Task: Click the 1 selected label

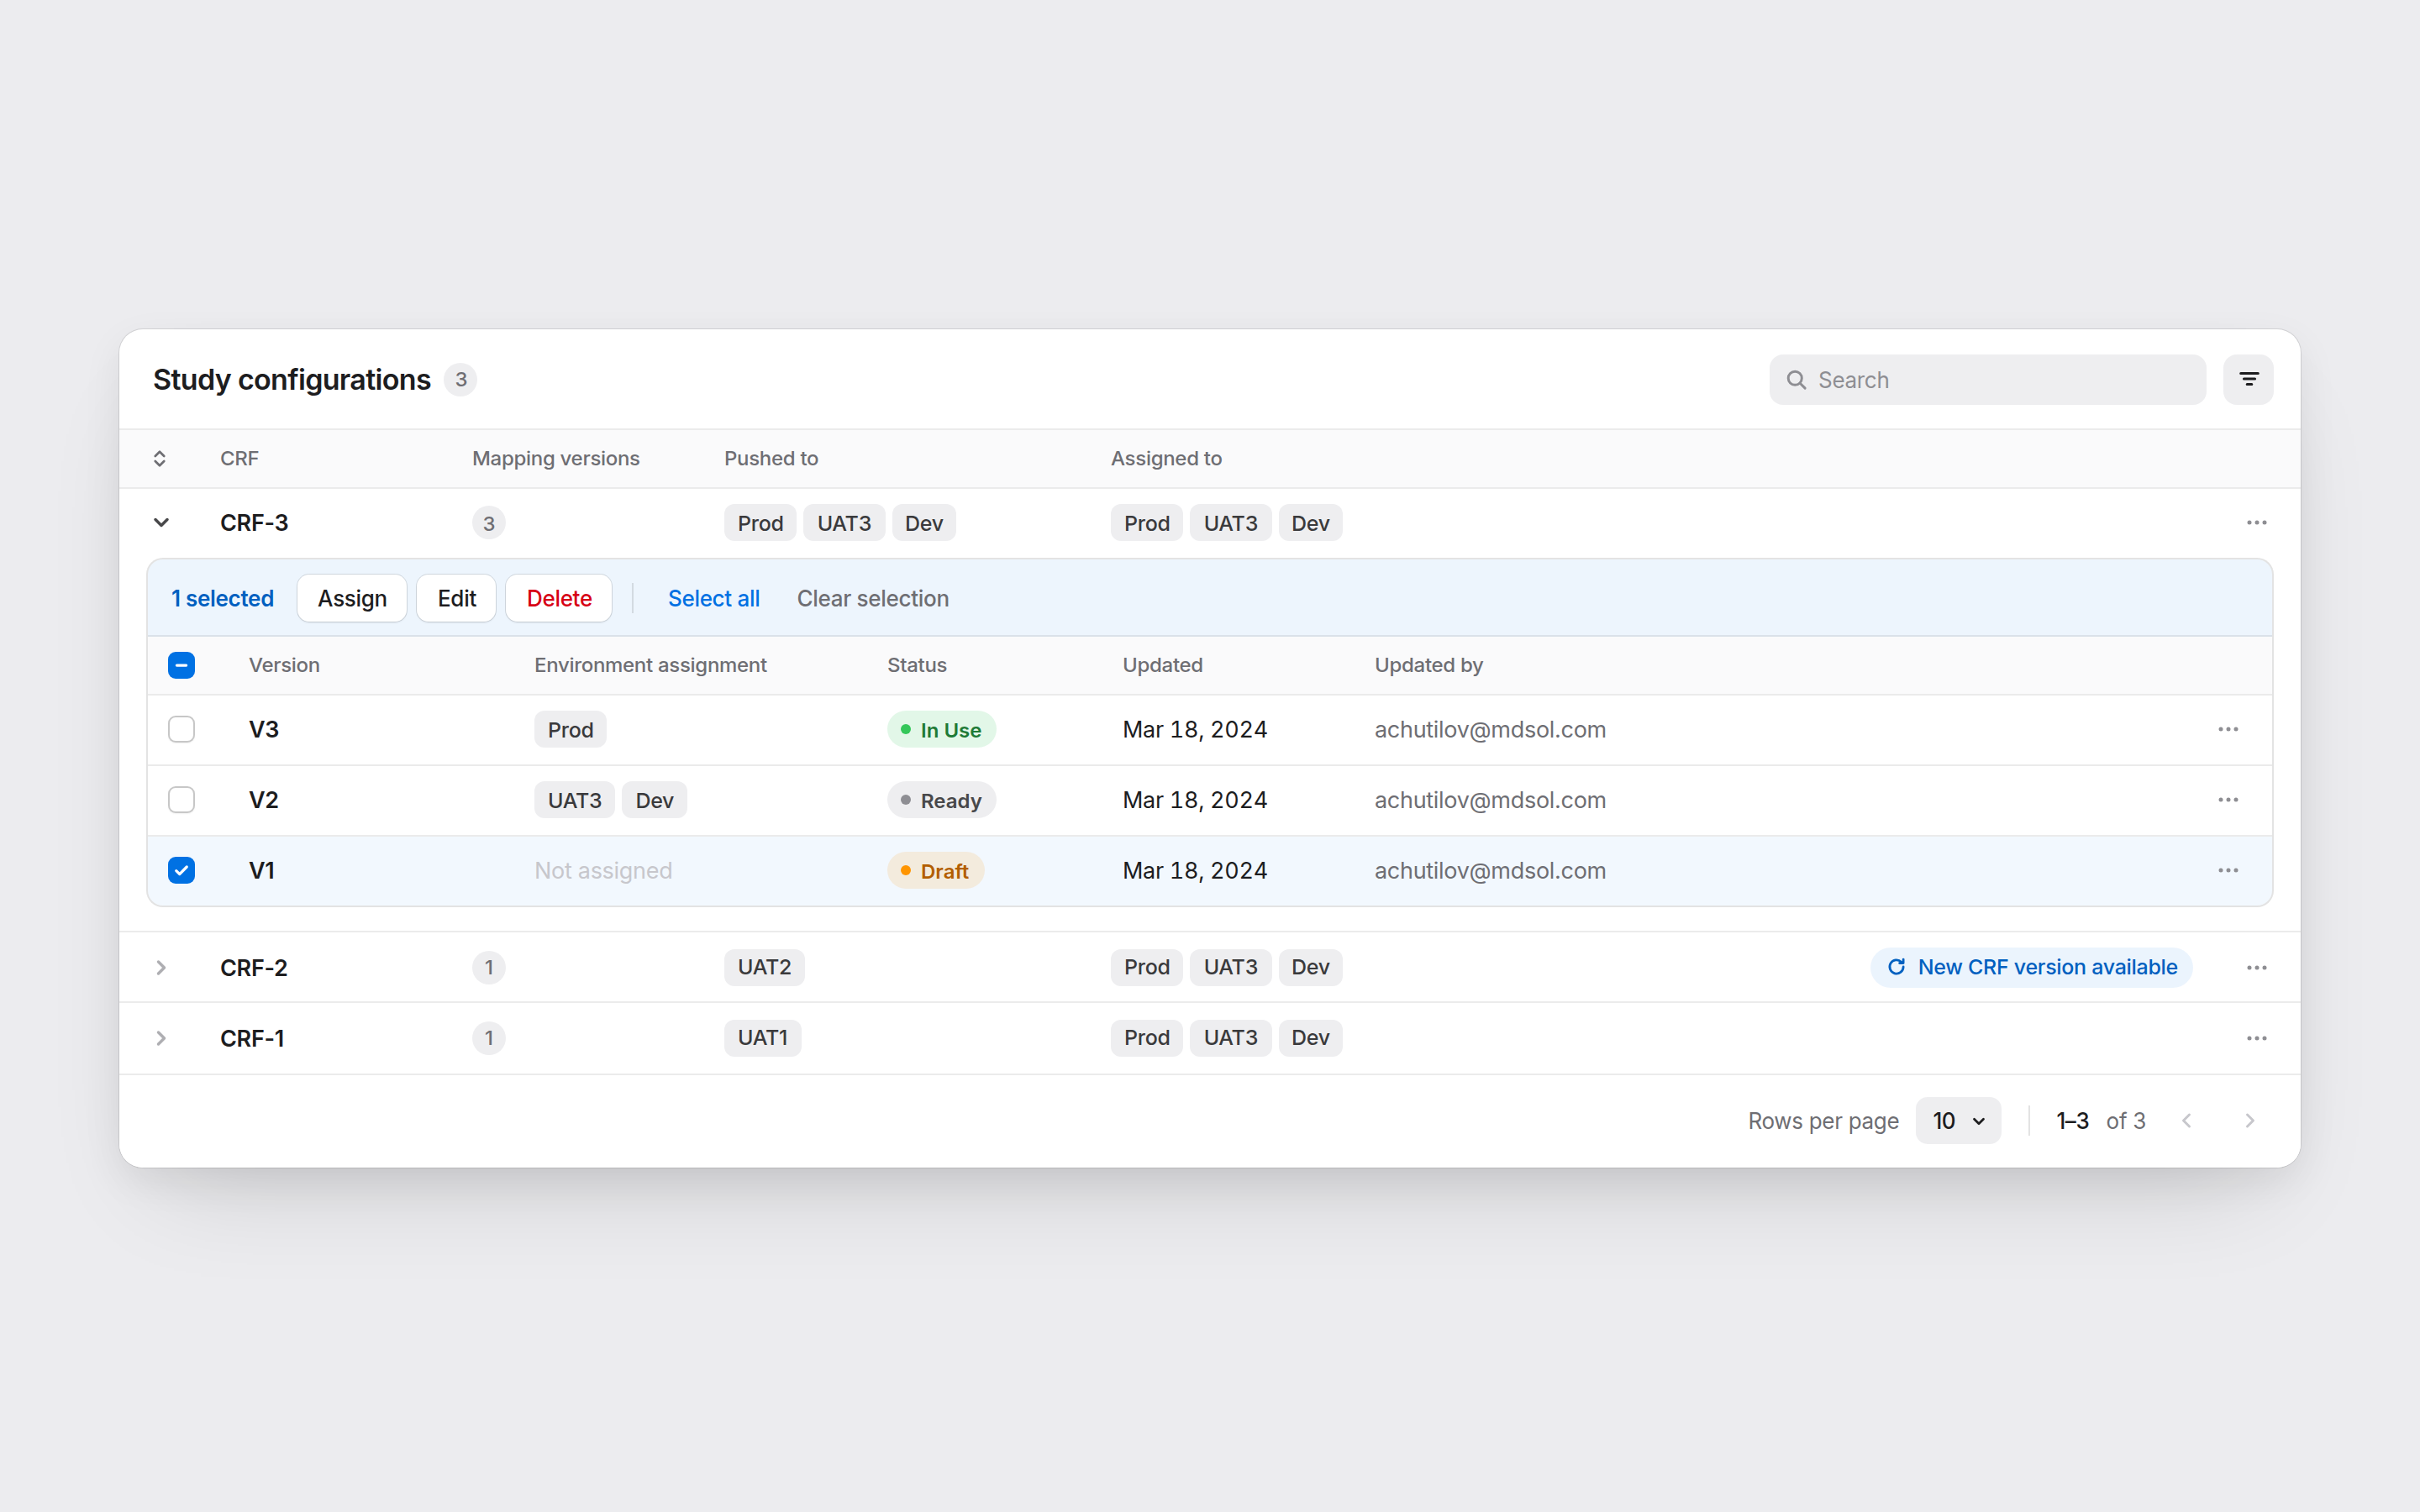Action: (x=222, y=599)
